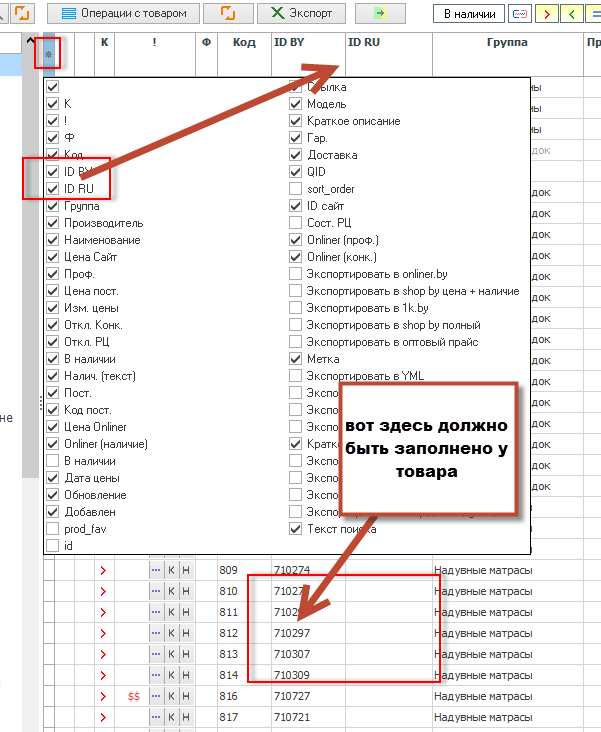Screen dimensions: 601x732
Task: Enable the Сост. РЦ column checkbox
Action: [296, 223]
